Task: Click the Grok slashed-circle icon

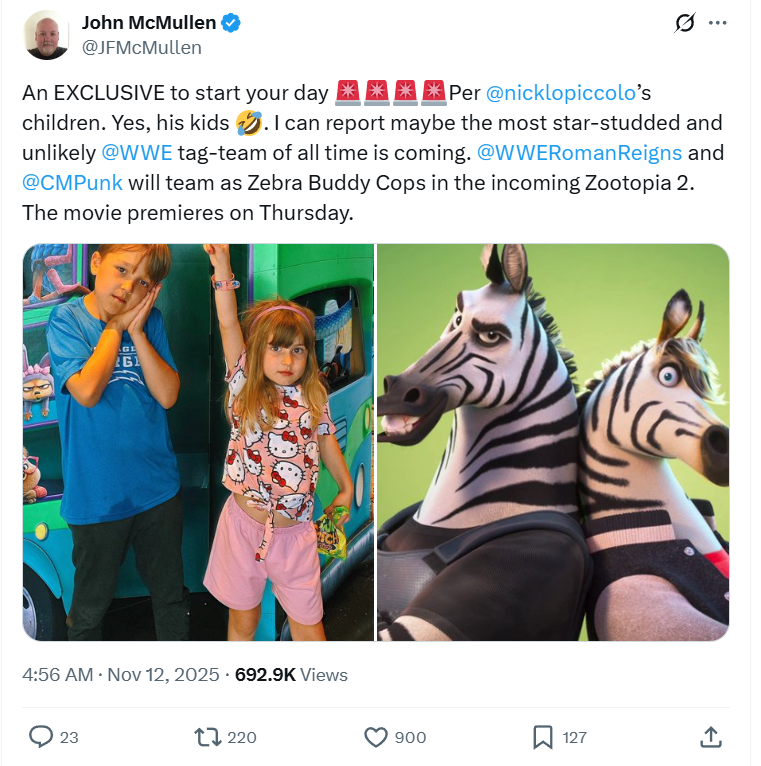Action: [685, 23]
